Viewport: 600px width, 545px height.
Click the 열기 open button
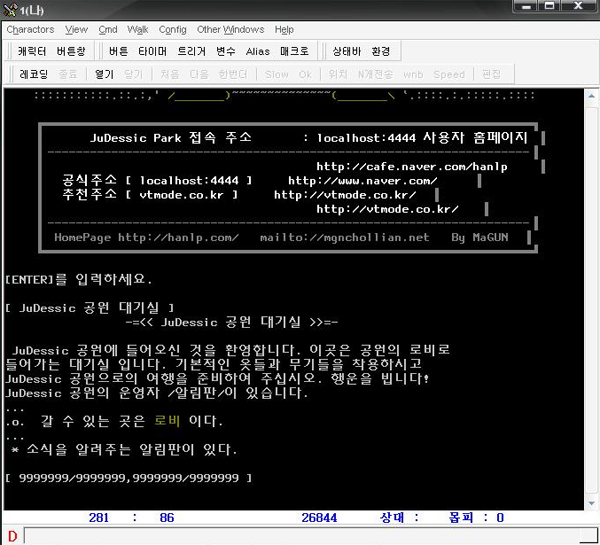point(104,74)
